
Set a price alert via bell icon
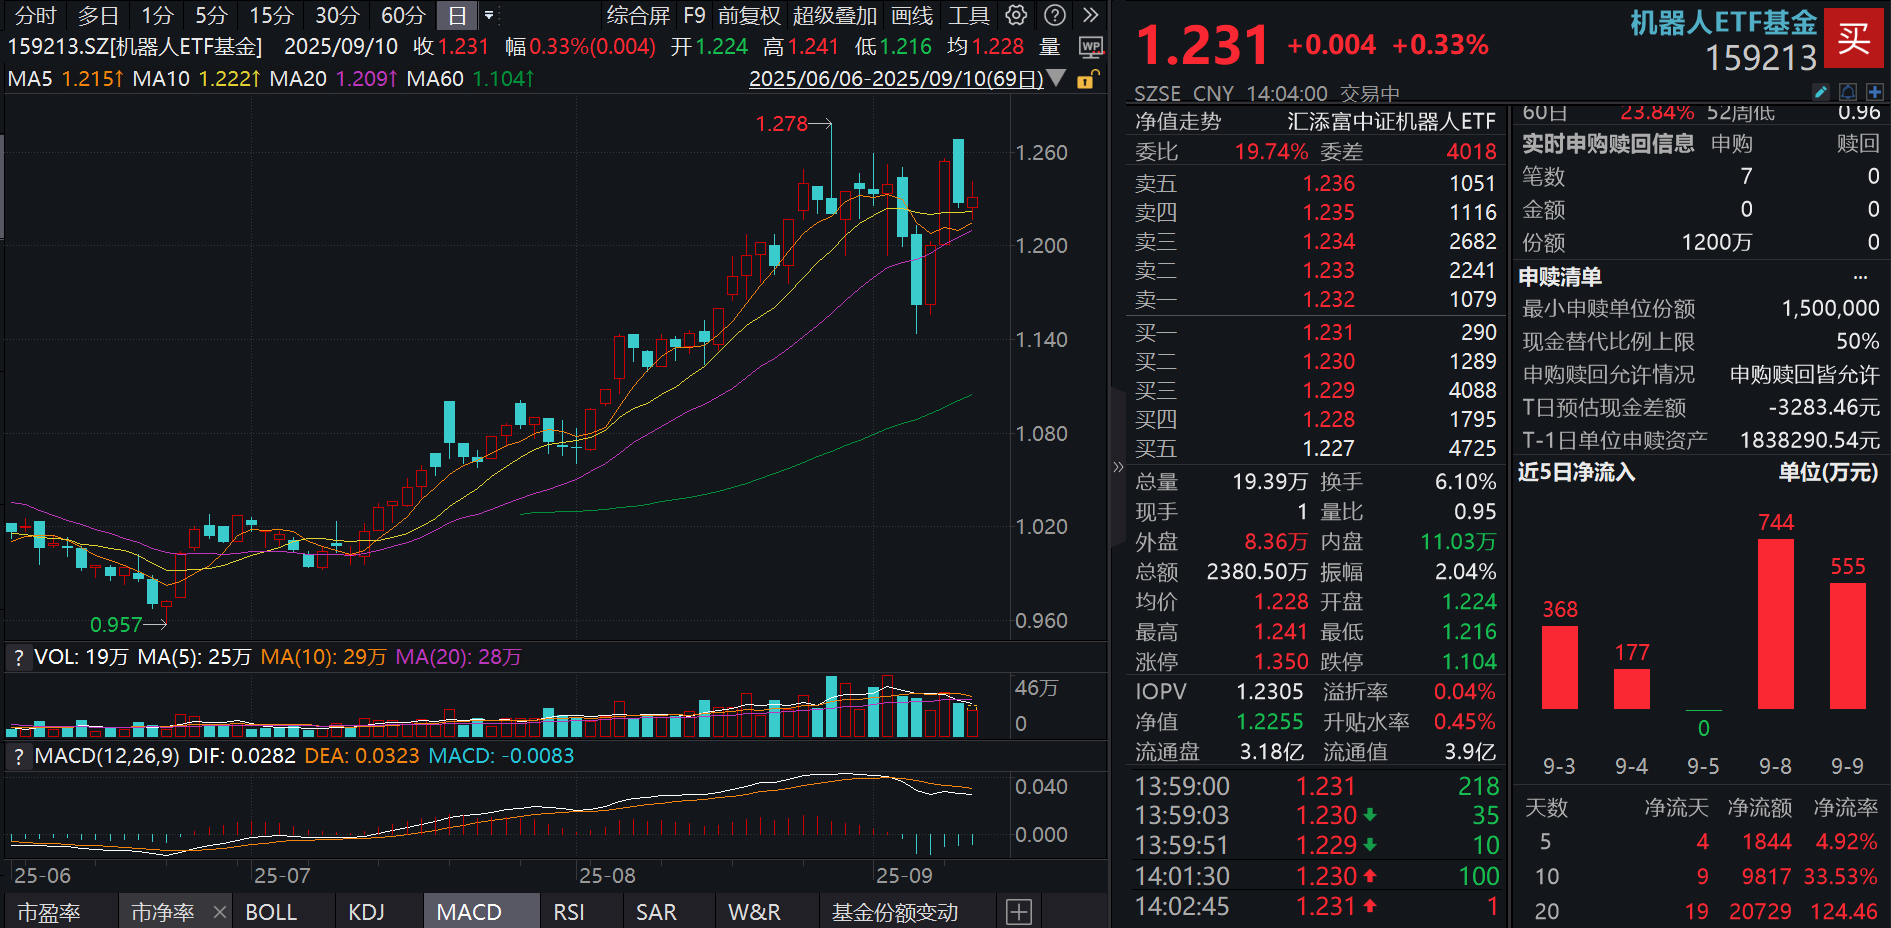(x=1847, y=91)
